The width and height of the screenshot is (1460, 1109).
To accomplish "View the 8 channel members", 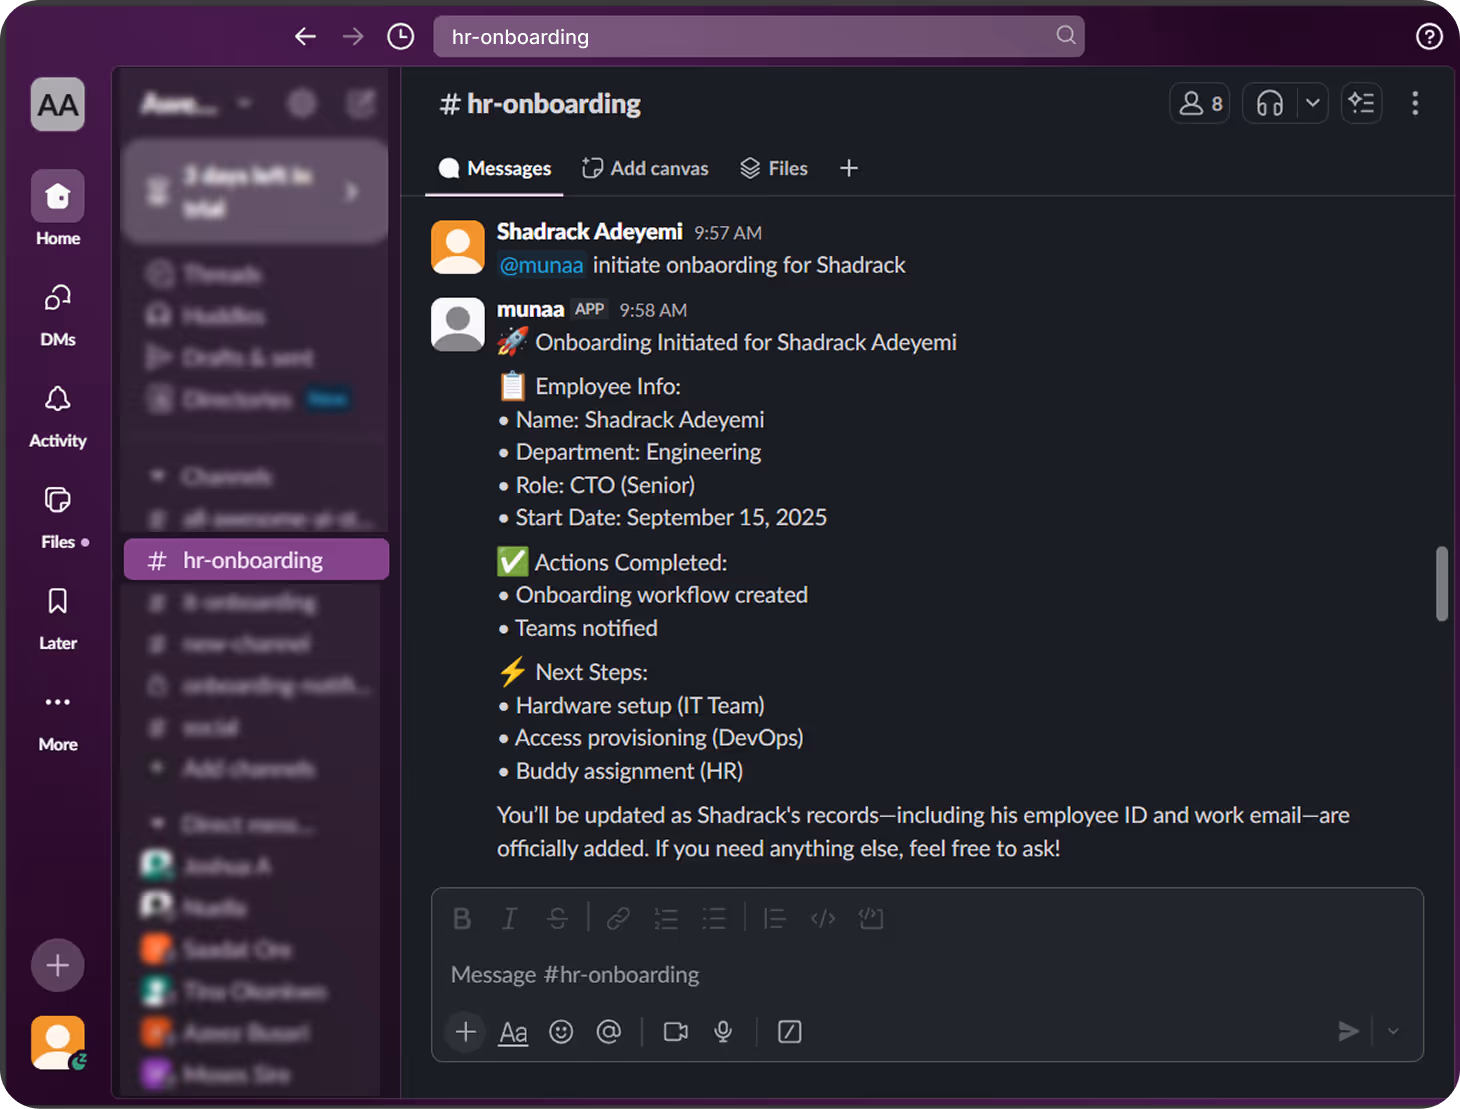I will click(x=1200, y=103).
